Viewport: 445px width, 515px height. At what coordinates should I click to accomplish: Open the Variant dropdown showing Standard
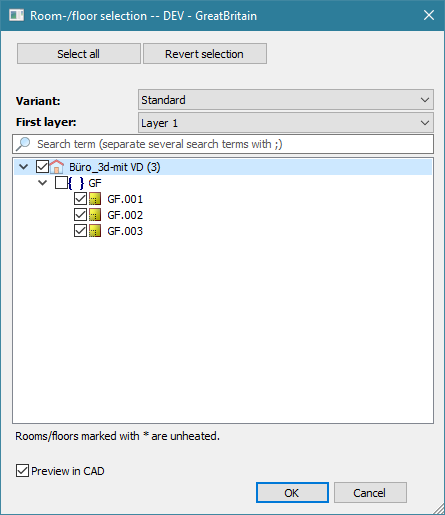[x=286, y=100]
